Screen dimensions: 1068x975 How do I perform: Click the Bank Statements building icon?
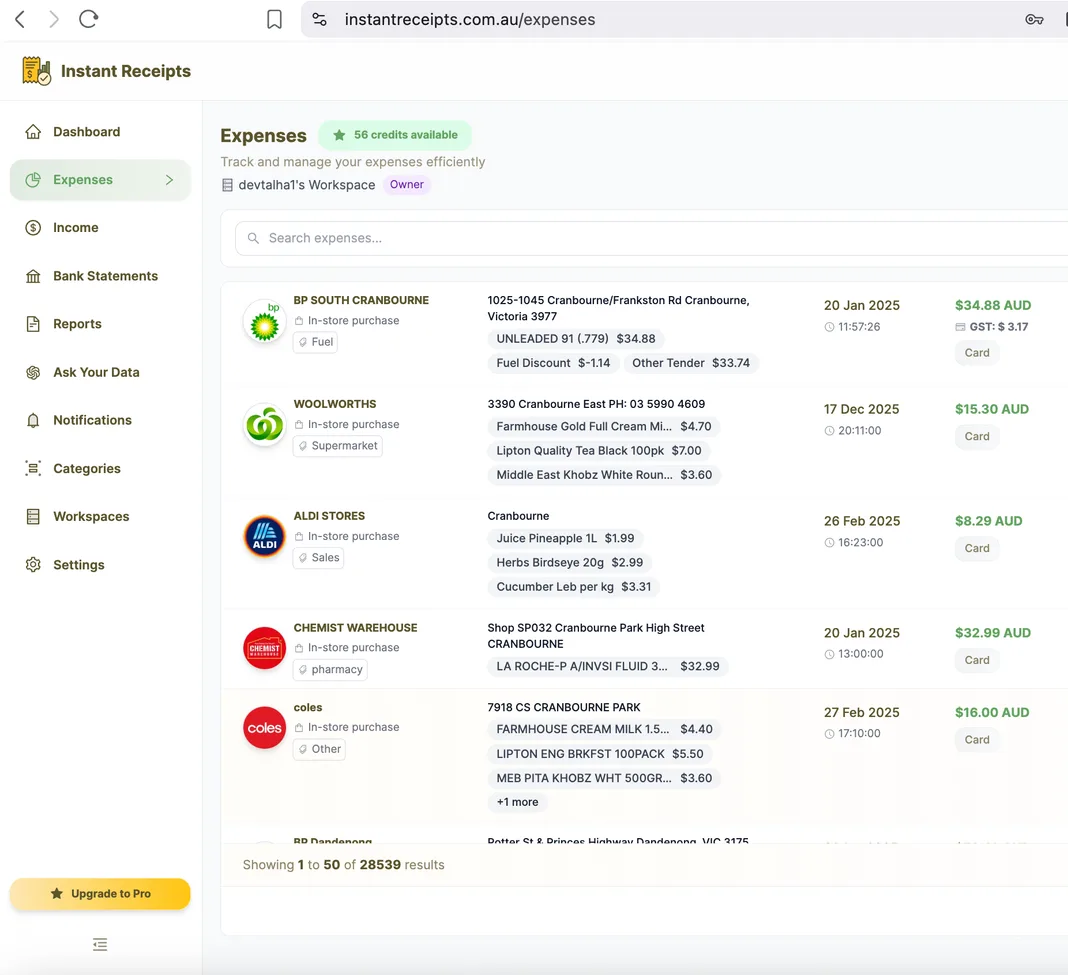click(x=33, y=276)
